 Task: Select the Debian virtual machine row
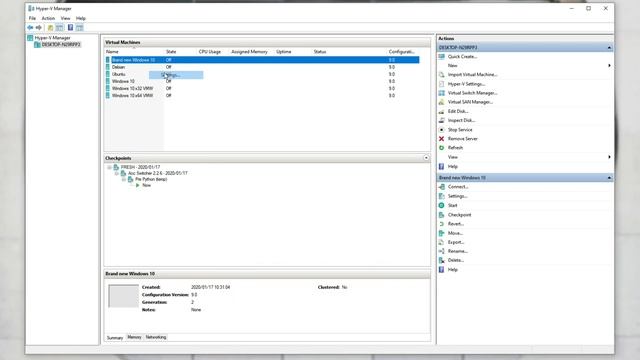tap(262, 67)
